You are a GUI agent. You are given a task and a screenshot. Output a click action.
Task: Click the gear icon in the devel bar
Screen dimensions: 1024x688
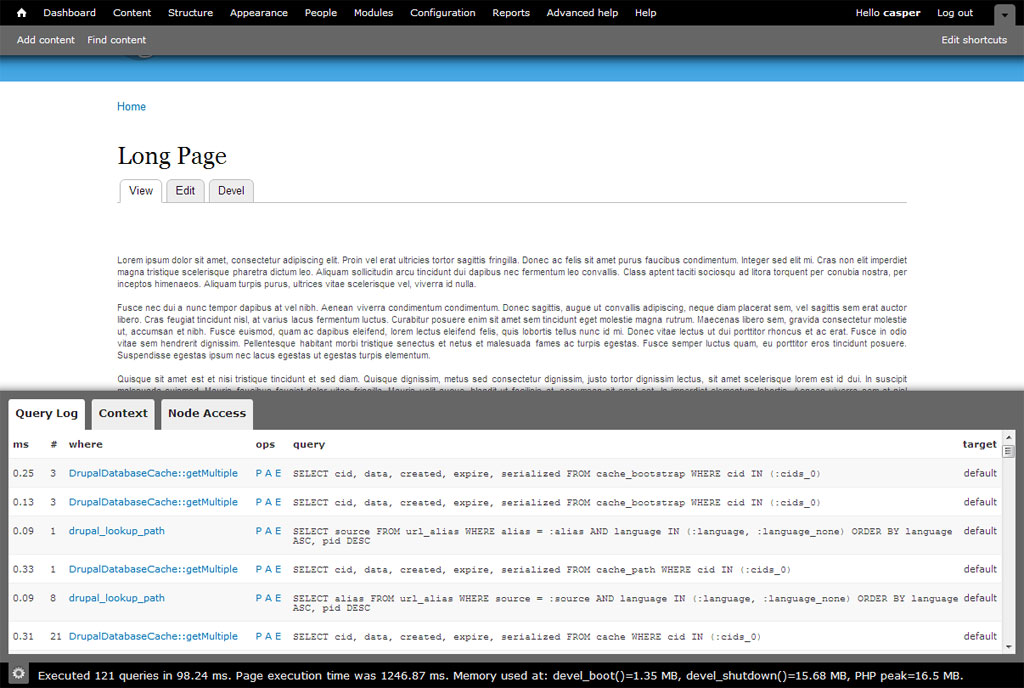[x=18, y=674]
